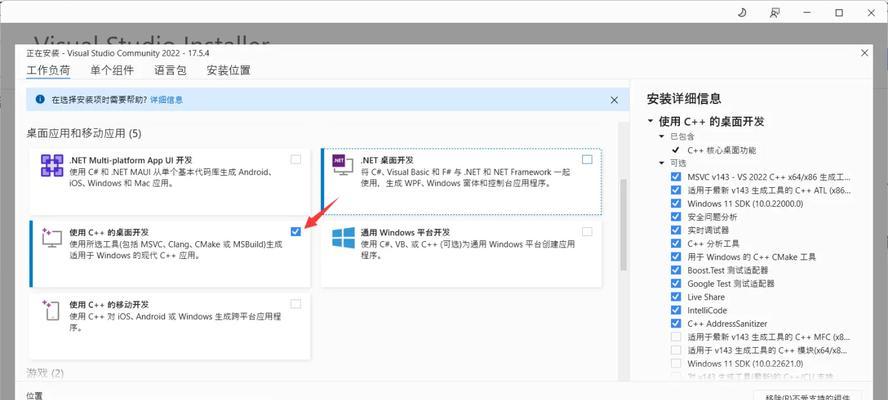Click the 移除(R)不受支持的组件 button
Viewport: 888px width, 400px height.
pos(808,396)
